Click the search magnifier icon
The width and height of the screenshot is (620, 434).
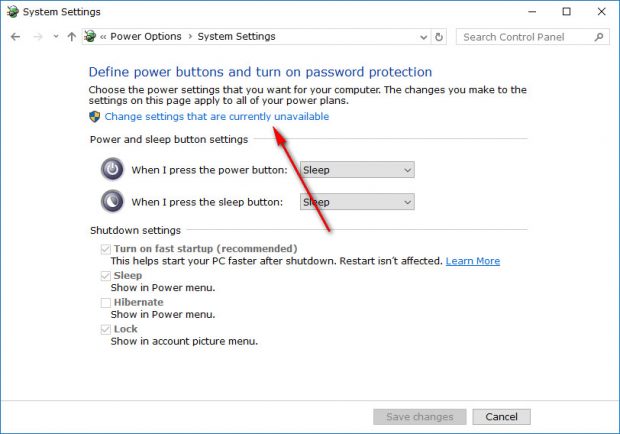tap(599, 37)
